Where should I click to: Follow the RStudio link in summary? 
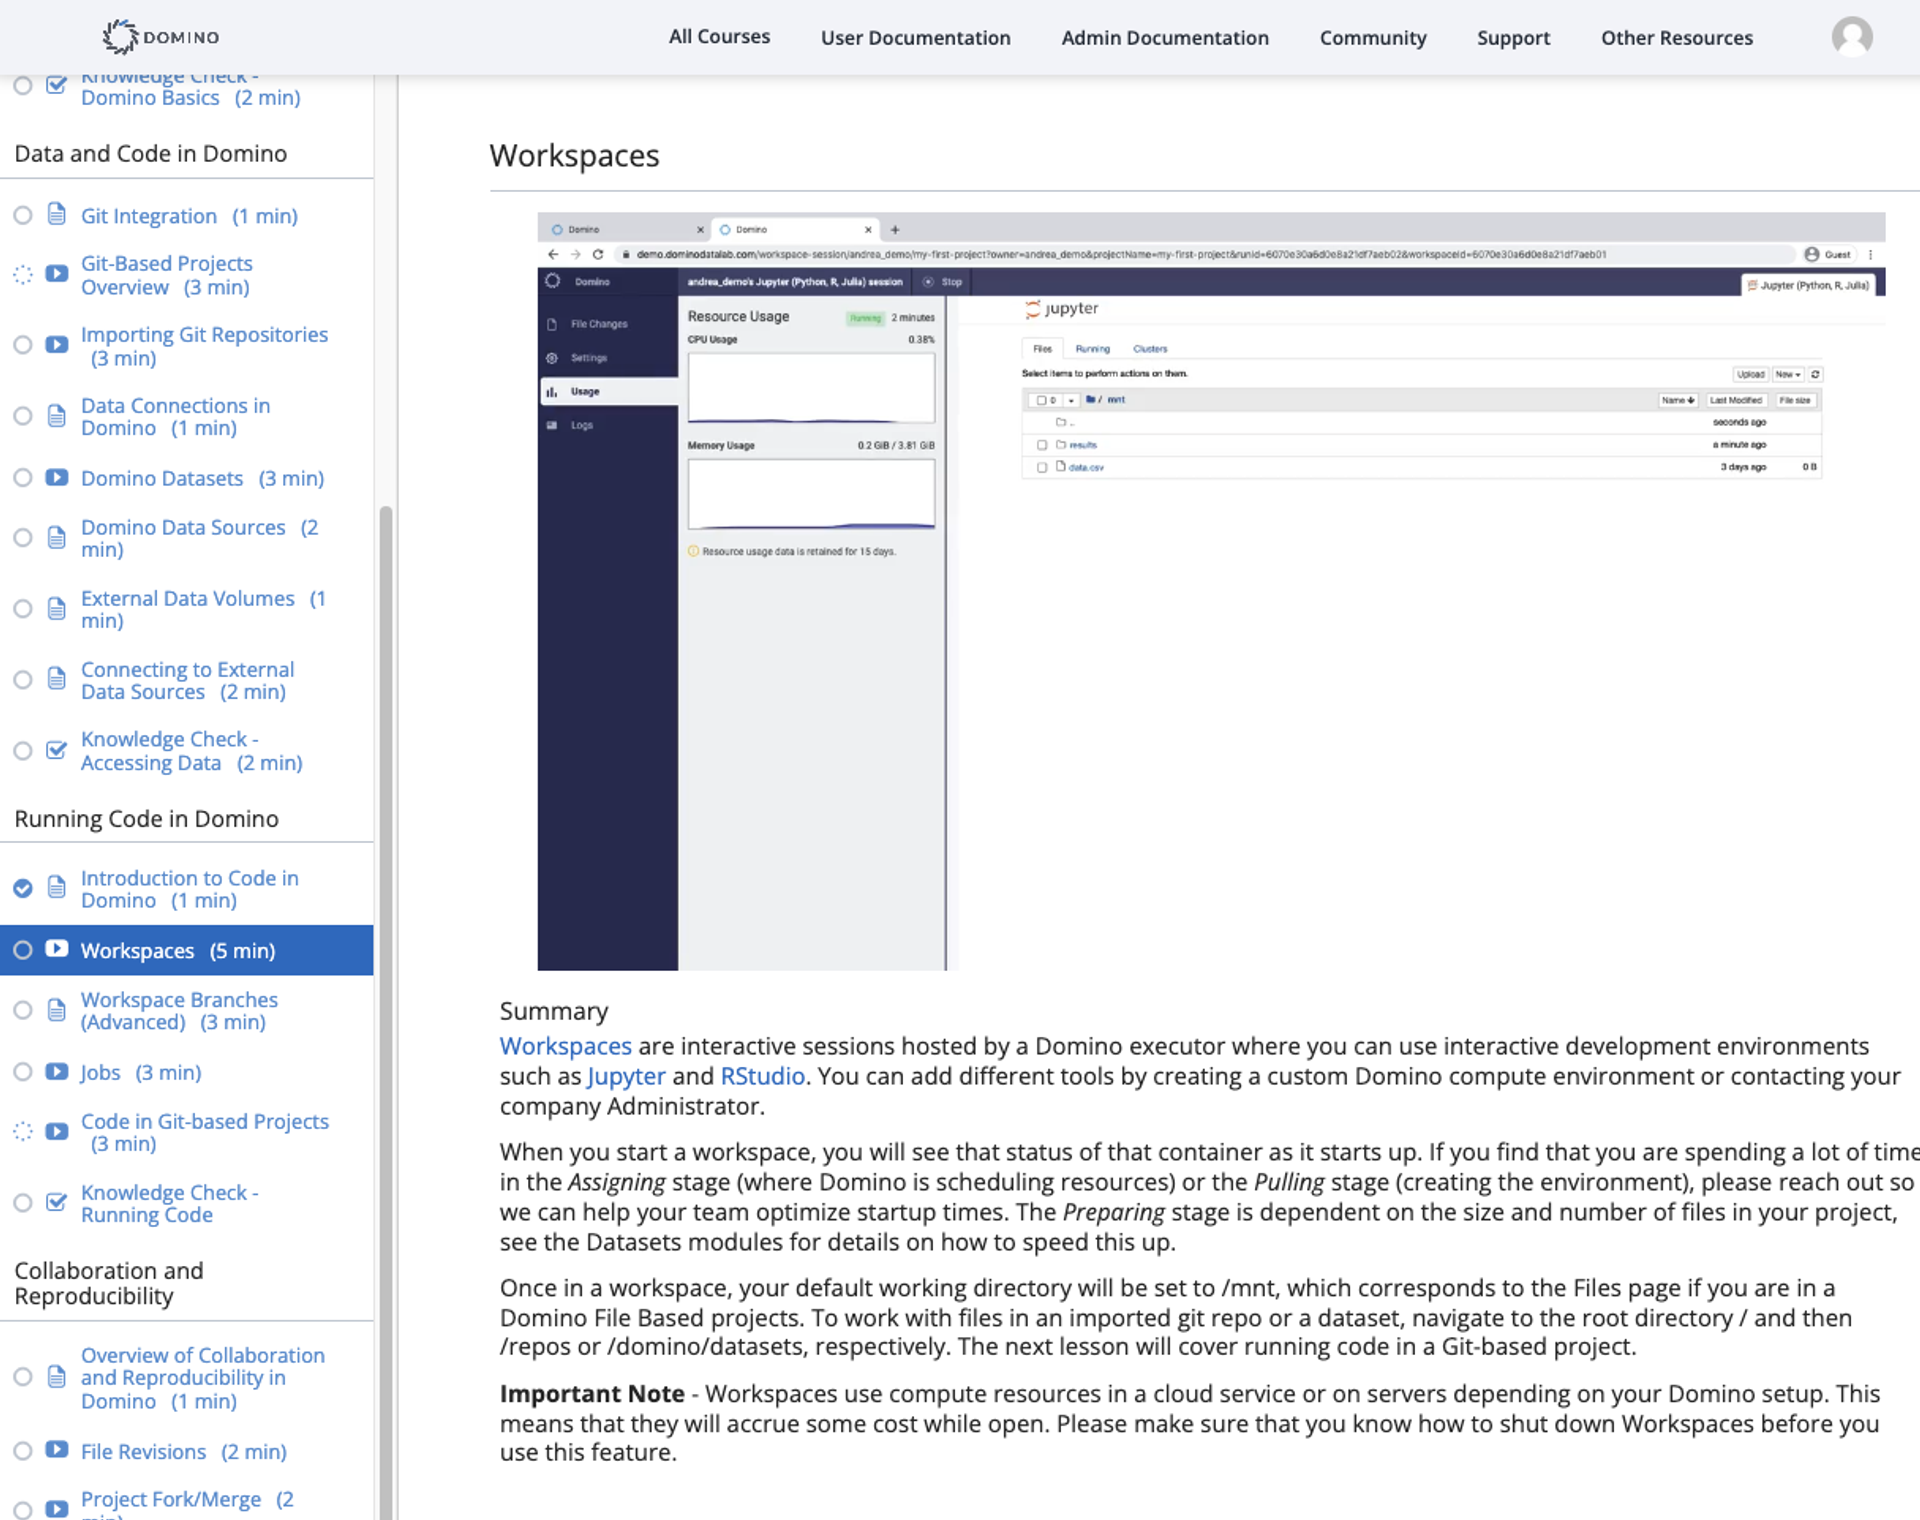coord(762,1076)
